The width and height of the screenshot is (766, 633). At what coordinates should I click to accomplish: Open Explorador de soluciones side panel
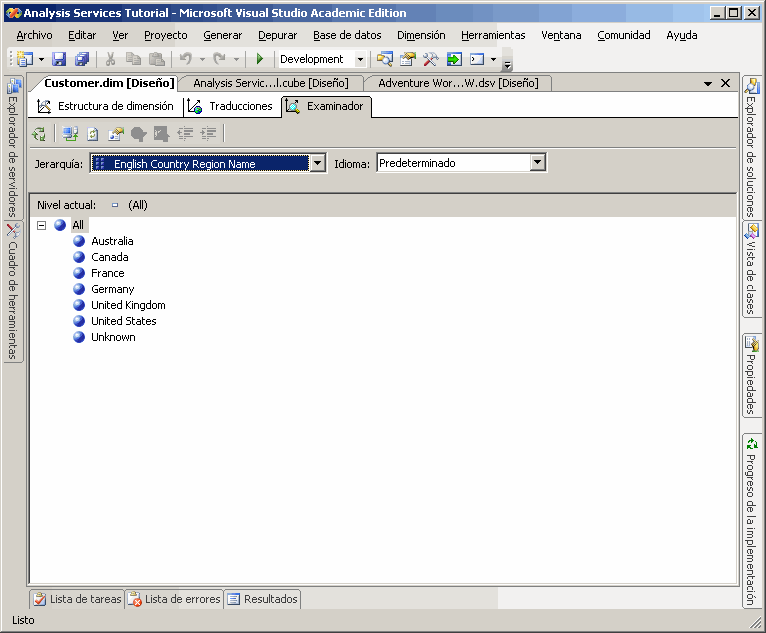[x=751, y=147]
